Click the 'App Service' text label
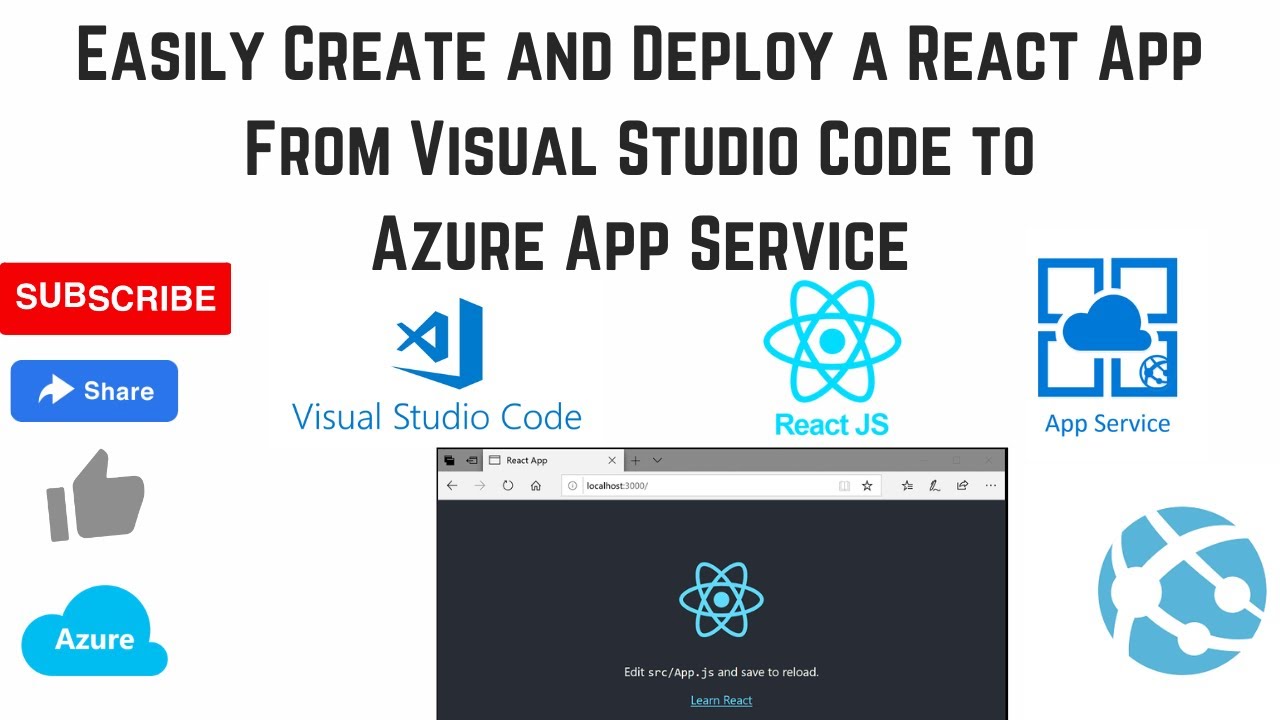 pyautogui.click(x=1107, y=423)
